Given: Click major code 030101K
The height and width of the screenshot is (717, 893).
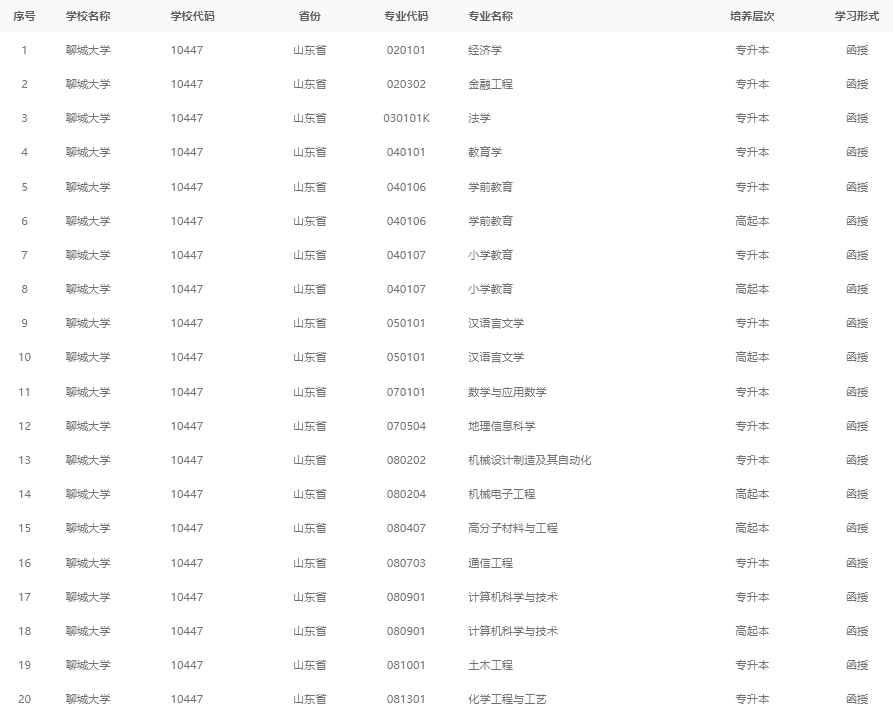Looking at the screenshot, I should pos(407,118).
